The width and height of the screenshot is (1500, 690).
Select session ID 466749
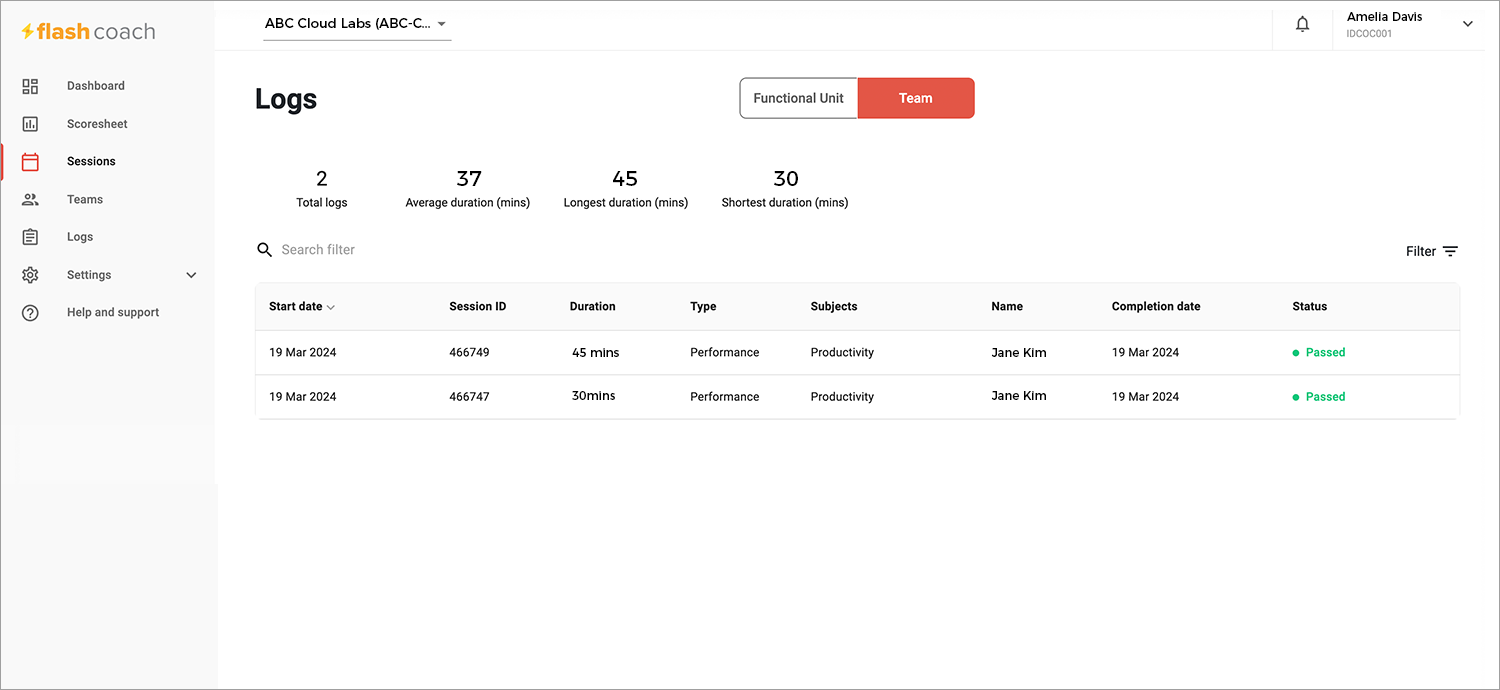pyautogui.click(x=469, y=353)
